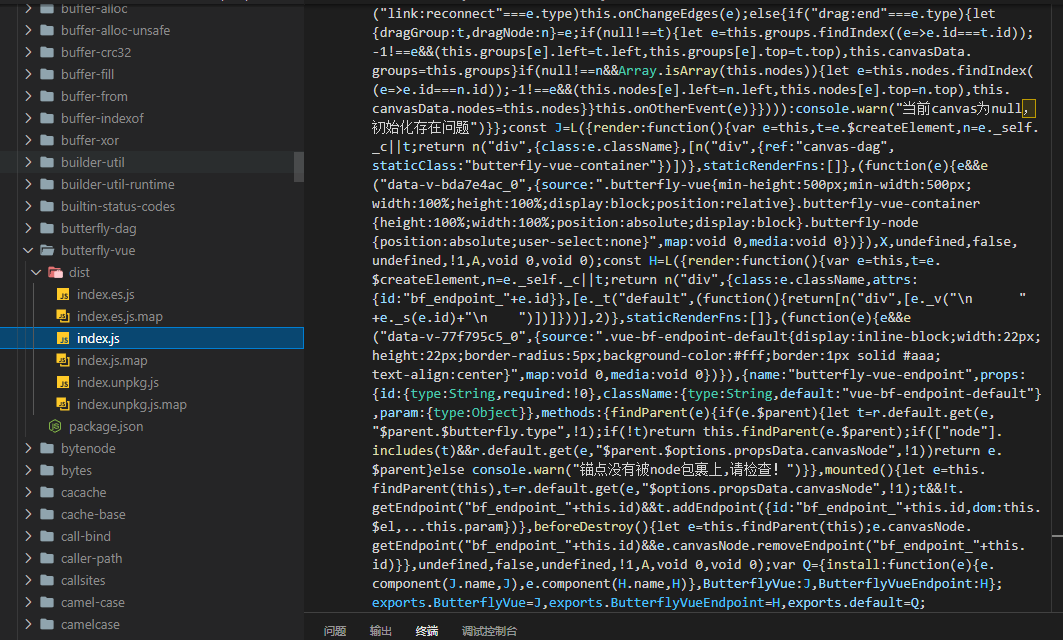Click the builtin-status-codes folder icon
Viewport: 1063px width, 640px height.
coord(47,206)
